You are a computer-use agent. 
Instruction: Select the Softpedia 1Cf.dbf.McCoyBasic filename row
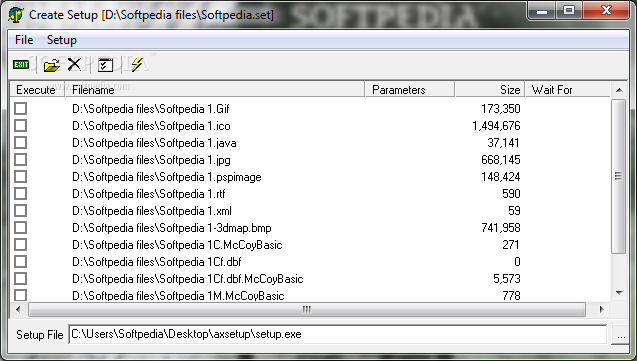[188, 279]
